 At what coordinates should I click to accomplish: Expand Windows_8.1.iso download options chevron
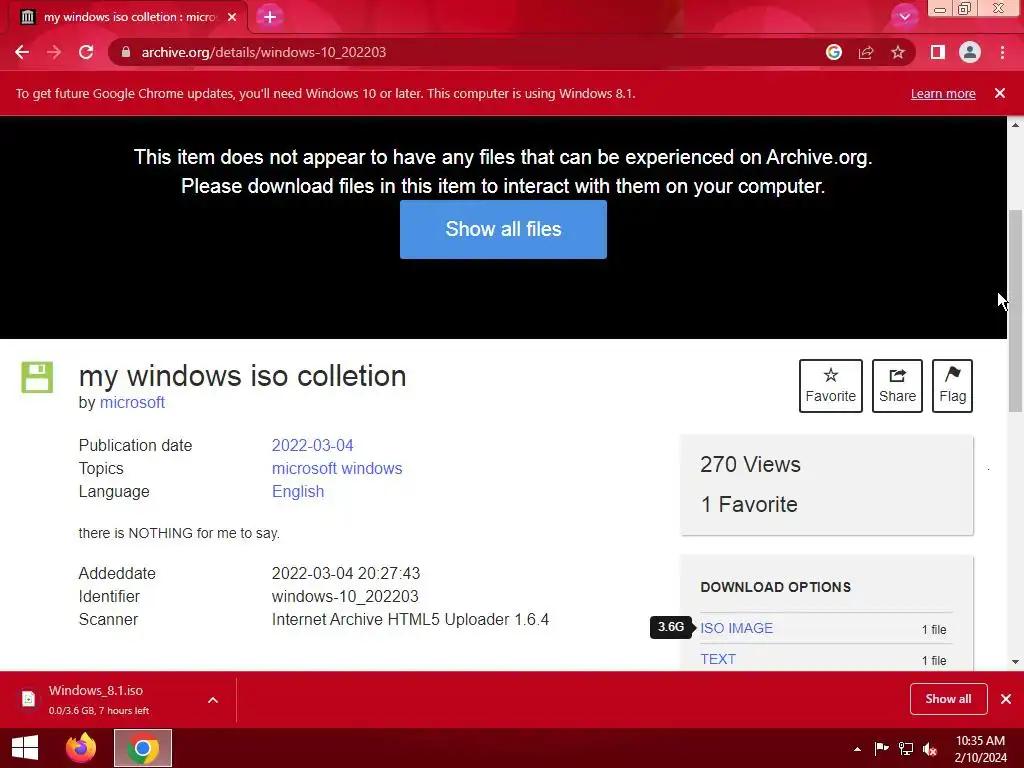click(213, 700)
